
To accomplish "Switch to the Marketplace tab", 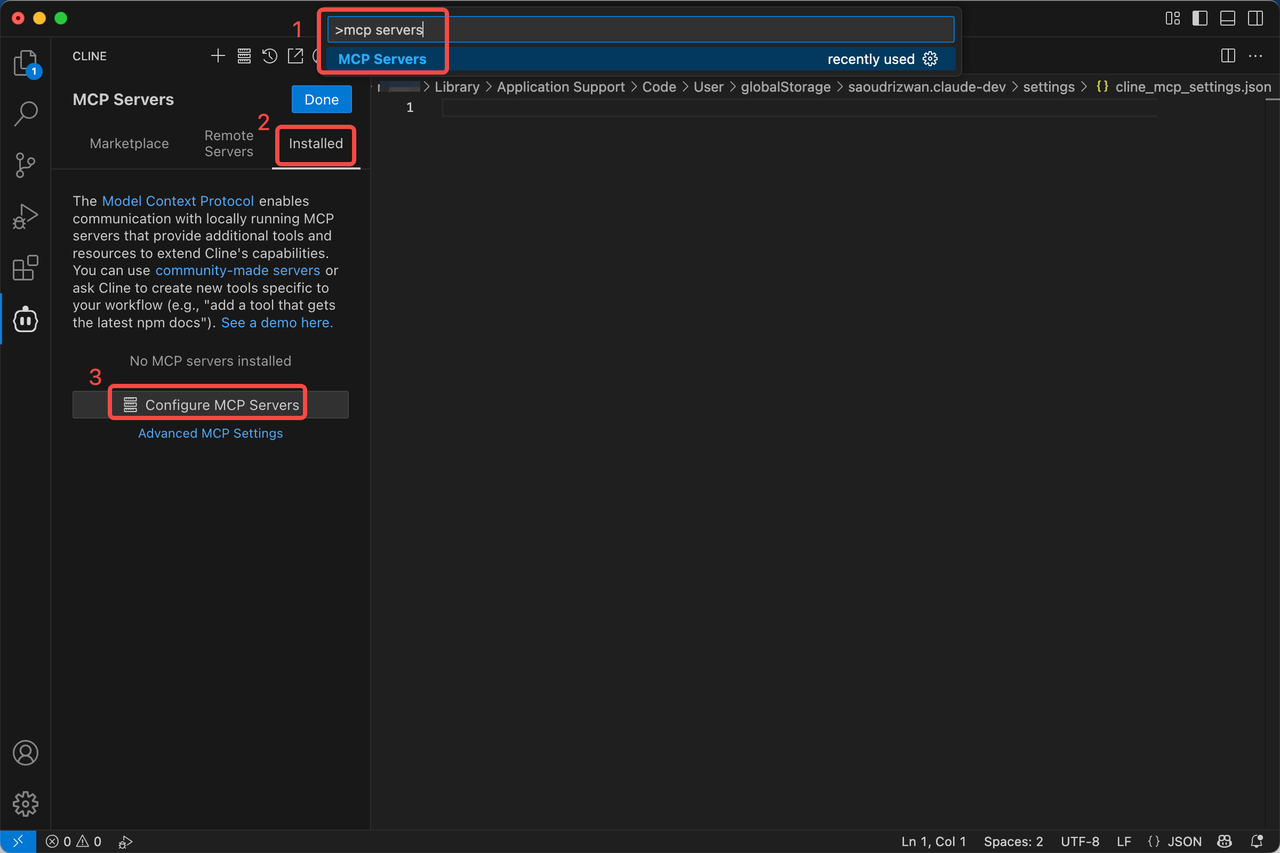I will [129, 143].
